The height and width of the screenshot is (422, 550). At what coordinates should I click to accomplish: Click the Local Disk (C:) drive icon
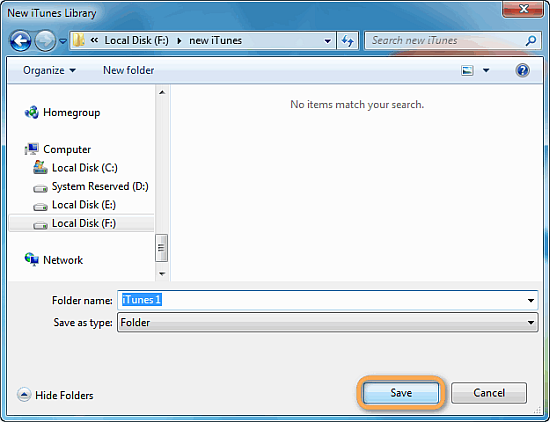pyautogui.click(x=40, y=167)
